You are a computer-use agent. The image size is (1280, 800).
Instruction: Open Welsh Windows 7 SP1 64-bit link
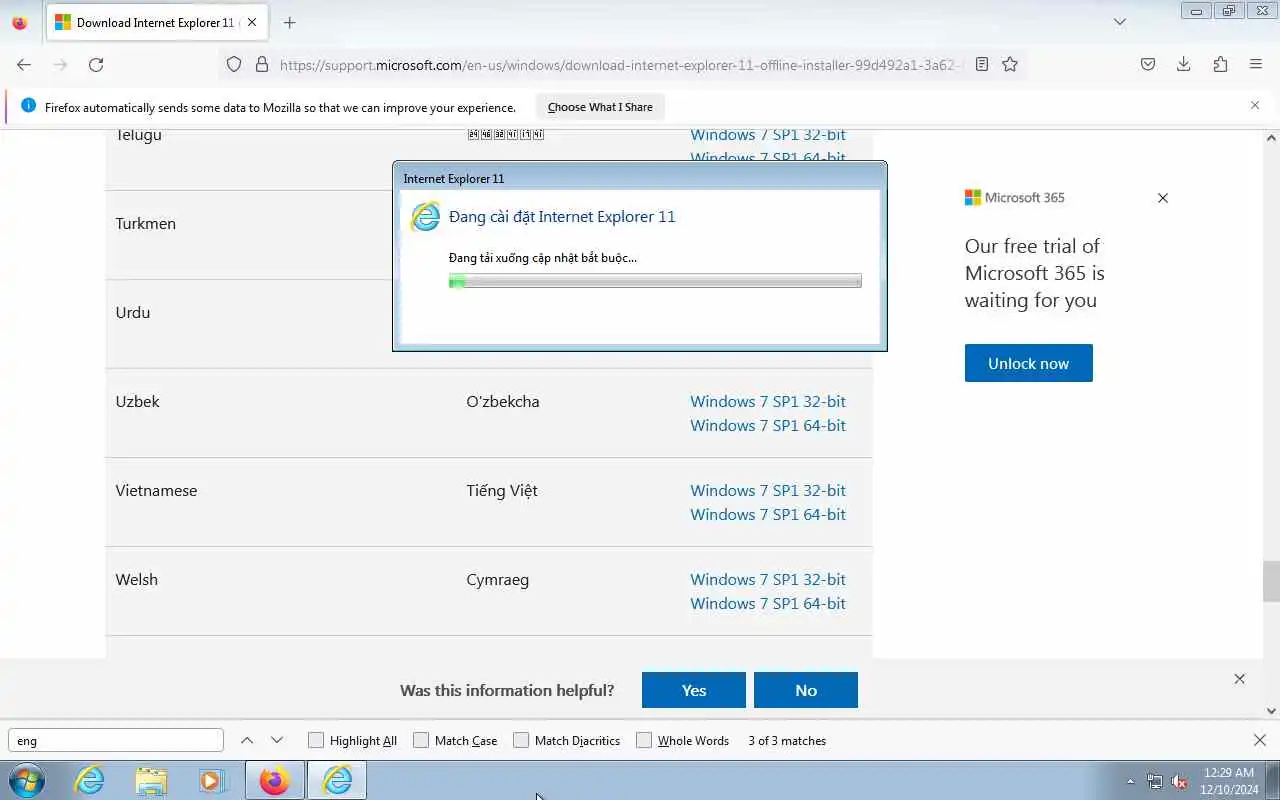point(768,603)
